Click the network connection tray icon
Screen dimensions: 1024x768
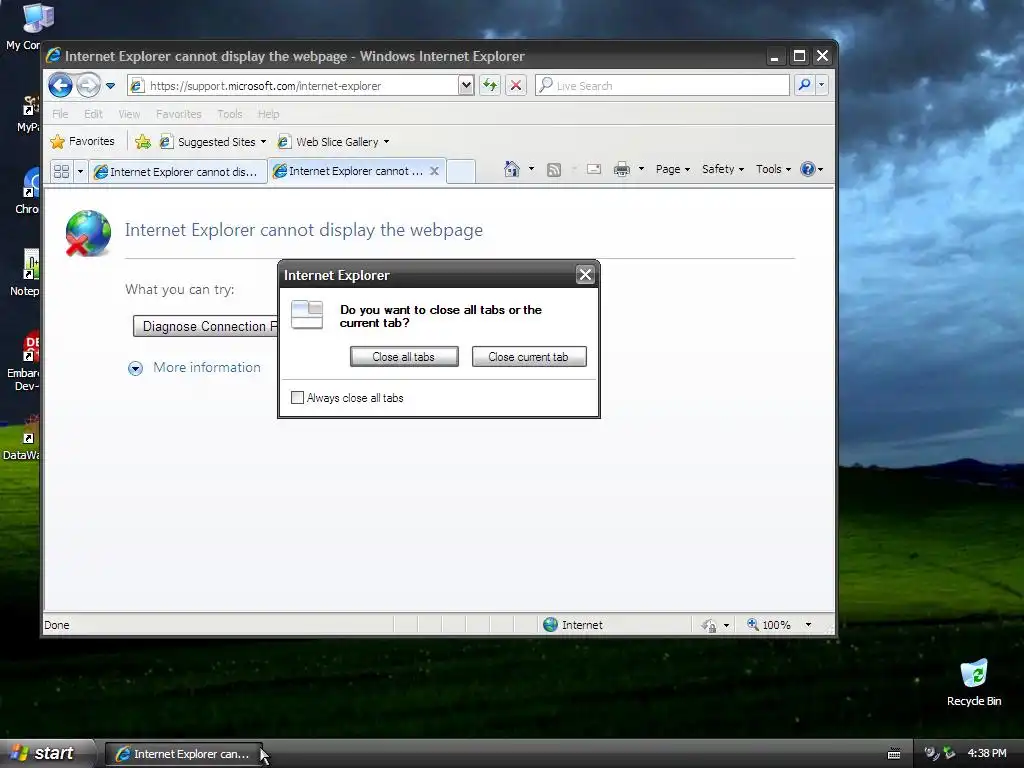pyautogui.click(x=949, y=753)
